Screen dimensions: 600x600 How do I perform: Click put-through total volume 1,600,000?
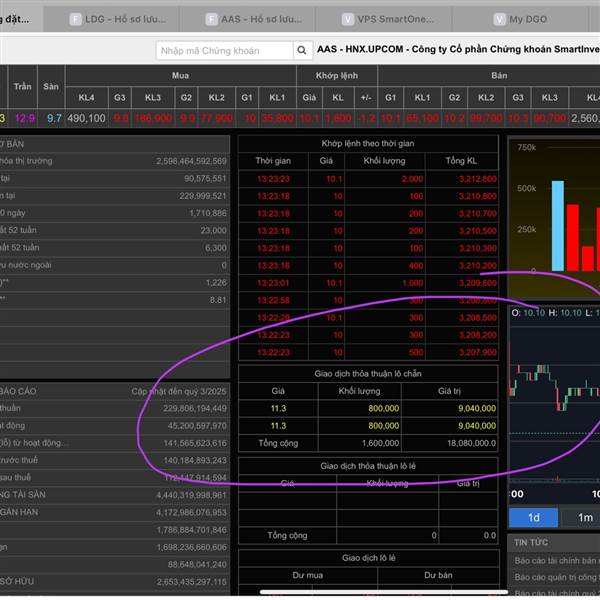[x=380, y=443]
